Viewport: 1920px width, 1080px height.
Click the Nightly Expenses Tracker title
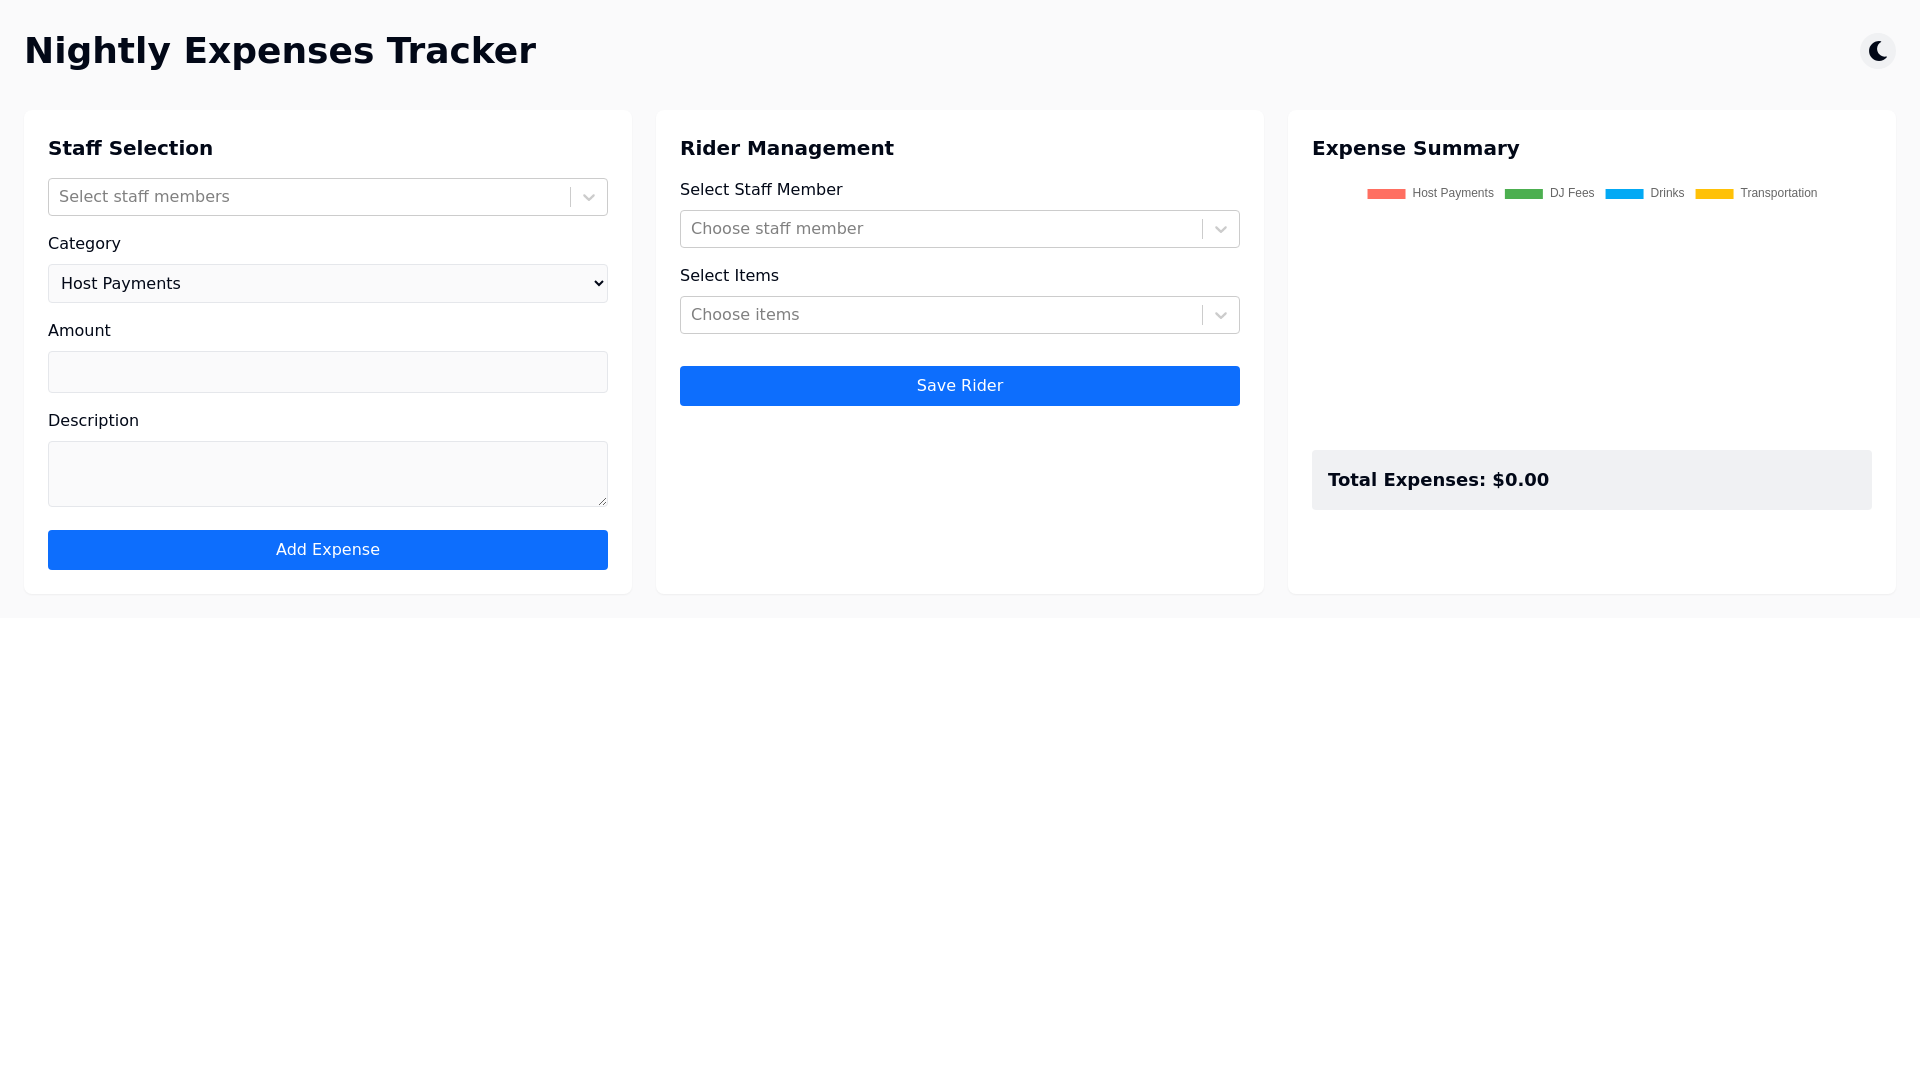(280, 51)
